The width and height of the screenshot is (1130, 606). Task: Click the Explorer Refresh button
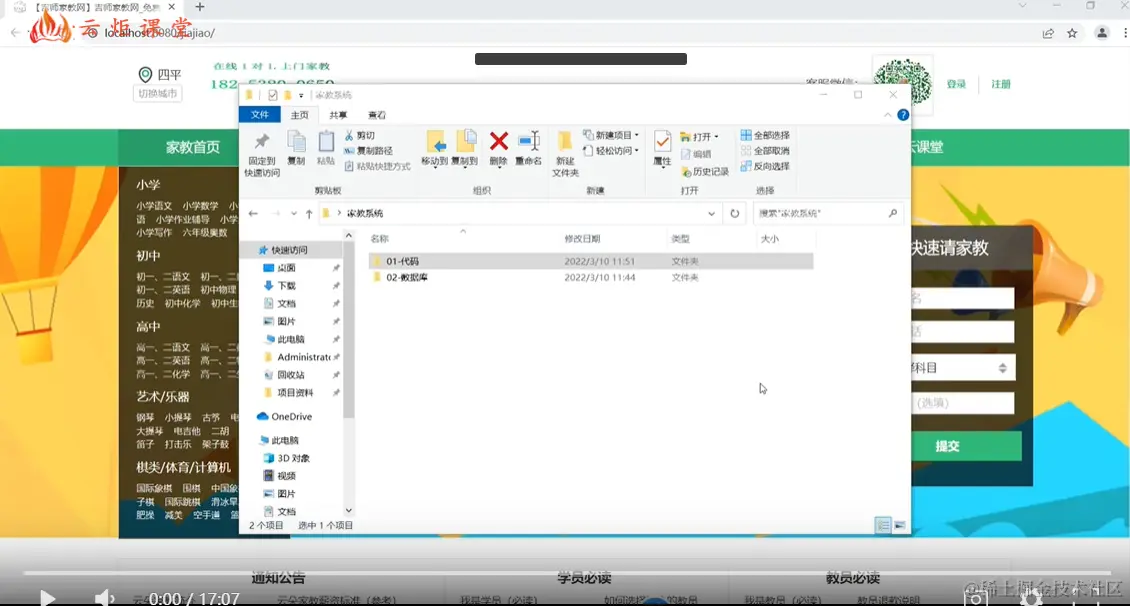pyautogui.click(x=734, y=213)
